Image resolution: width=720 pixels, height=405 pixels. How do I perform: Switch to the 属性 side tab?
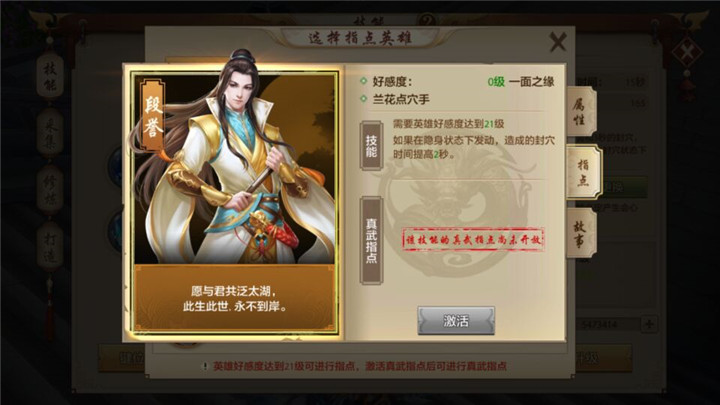pyautogui.click(x=581, y=112)
